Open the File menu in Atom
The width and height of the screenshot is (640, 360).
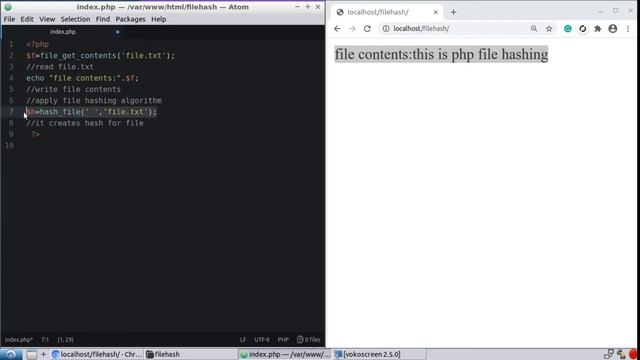pos(9,19)
